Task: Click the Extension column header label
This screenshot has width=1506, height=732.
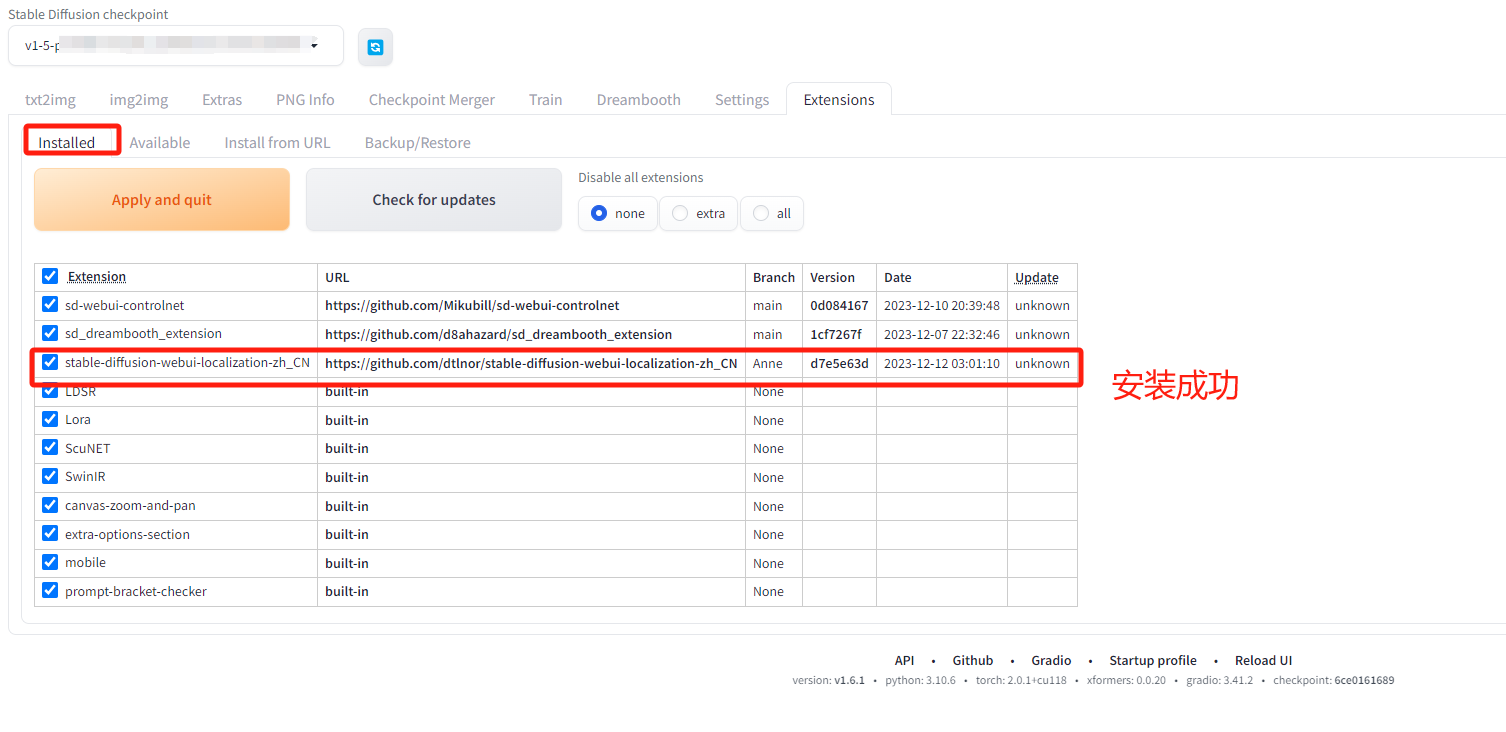Action: (97, 276)
